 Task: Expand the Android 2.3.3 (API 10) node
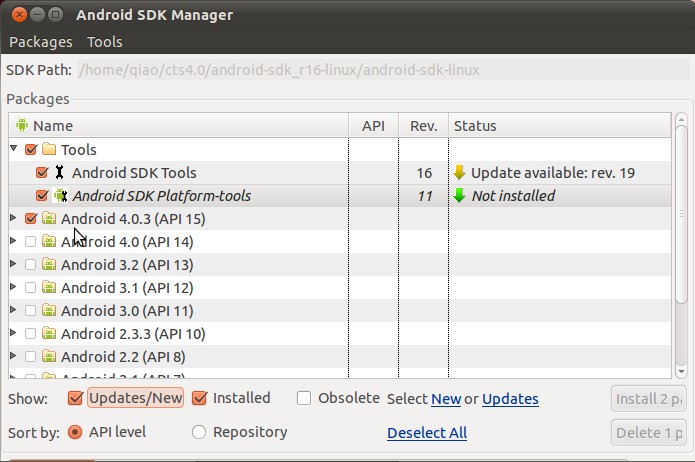pyautogui.click(x=13, y=333)
